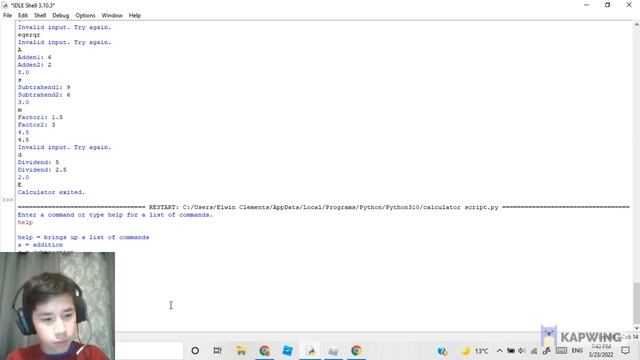
Task: Click the scrollbar down arrow
Action: (x=636, y=327)
